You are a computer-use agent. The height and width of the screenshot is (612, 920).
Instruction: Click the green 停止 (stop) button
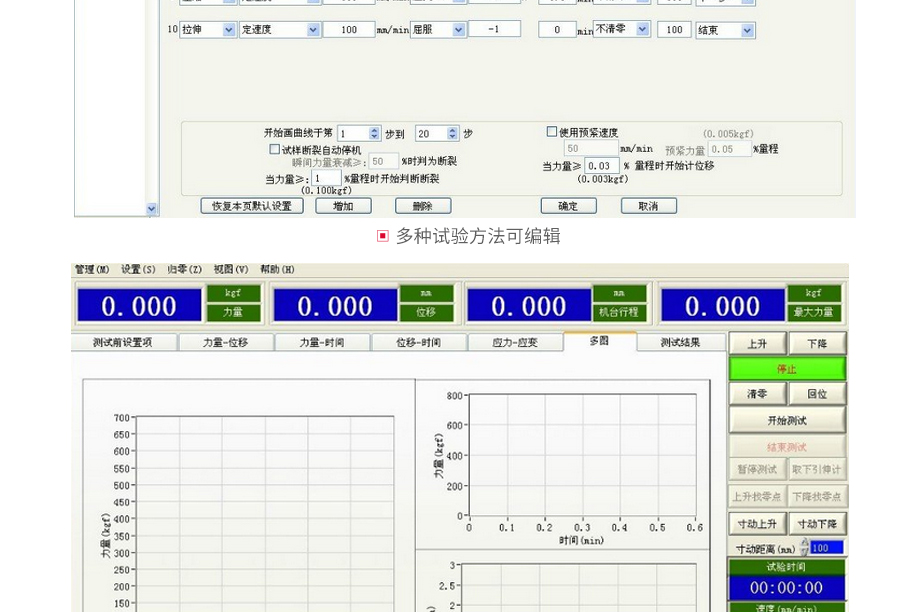pos(787,369)
